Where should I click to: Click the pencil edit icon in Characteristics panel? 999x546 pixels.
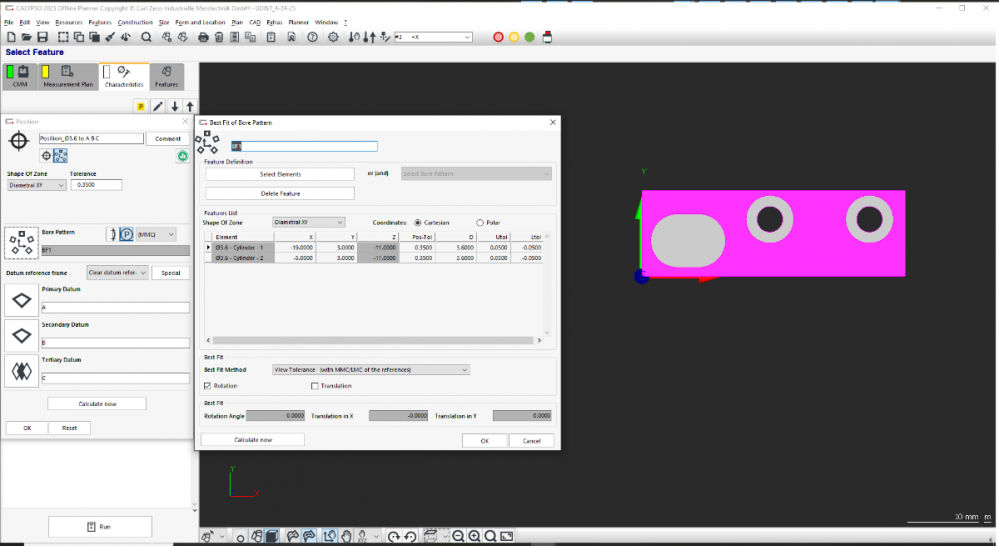[157, 106]
